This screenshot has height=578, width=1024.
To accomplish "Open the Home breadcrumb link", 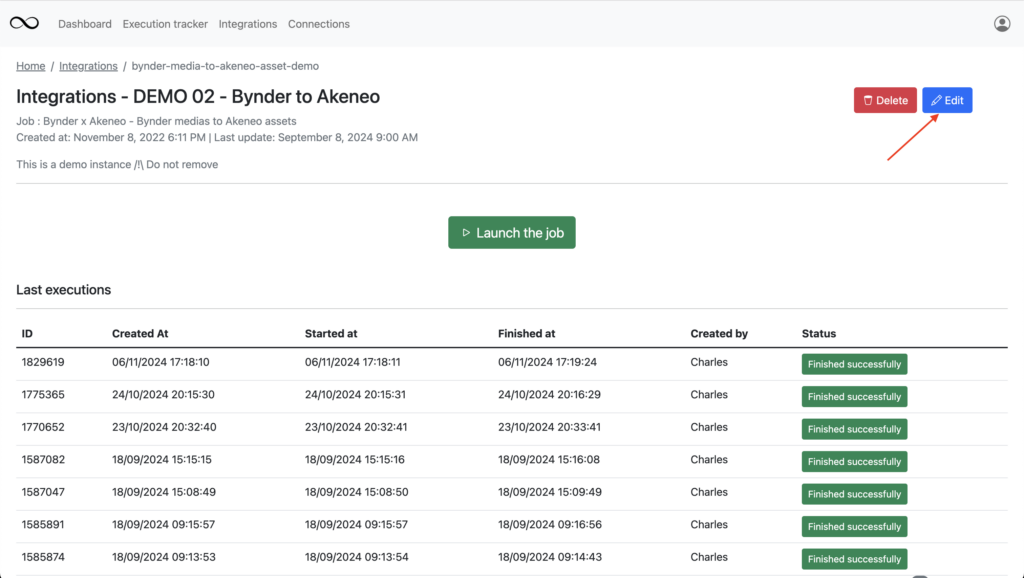I will [x=30, y=65].
